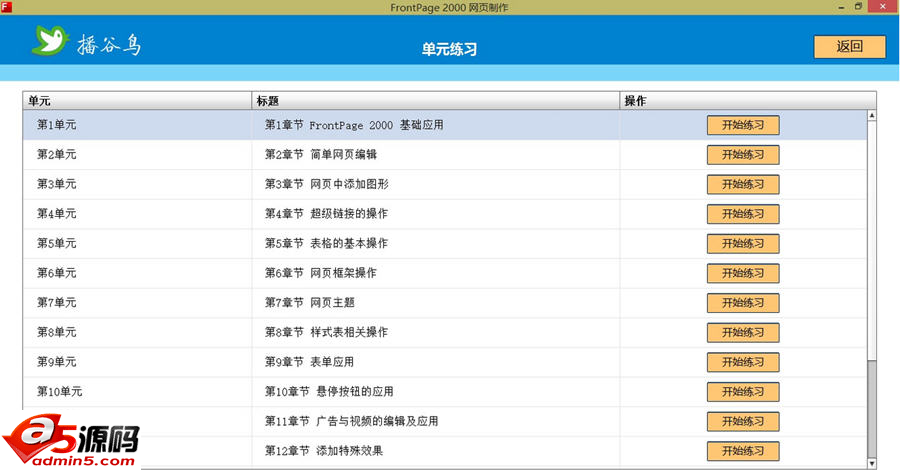Screen dimensions: 900x470
Task: Click the title 第4章节 超级链接的操作
Action: (x=326, y=214)
